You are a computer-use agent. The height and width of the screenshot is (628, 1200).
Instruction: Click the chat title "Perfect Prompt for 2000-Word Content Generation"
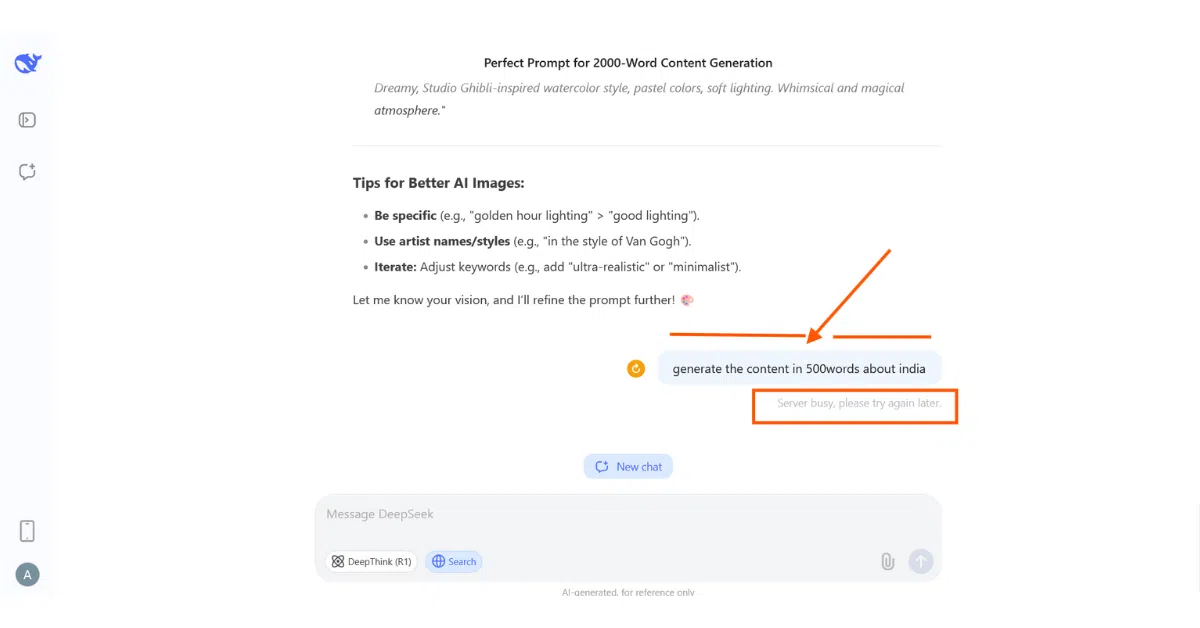628,63
